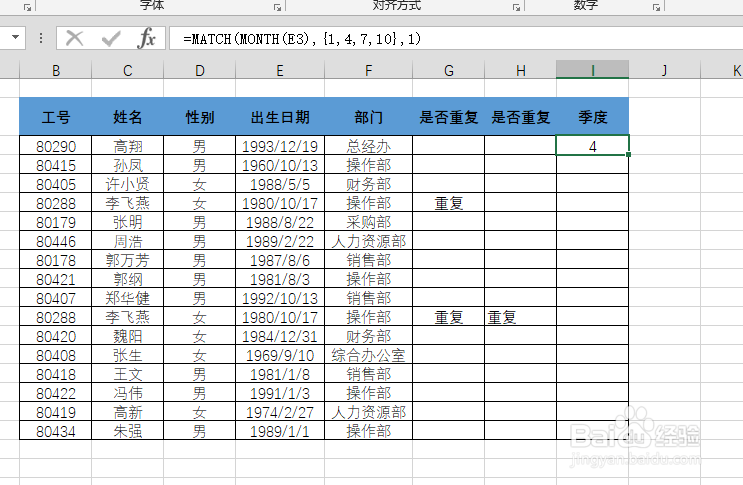Click date cell 1988/5/5
743x485 pixels.
[x=280, y=184]
